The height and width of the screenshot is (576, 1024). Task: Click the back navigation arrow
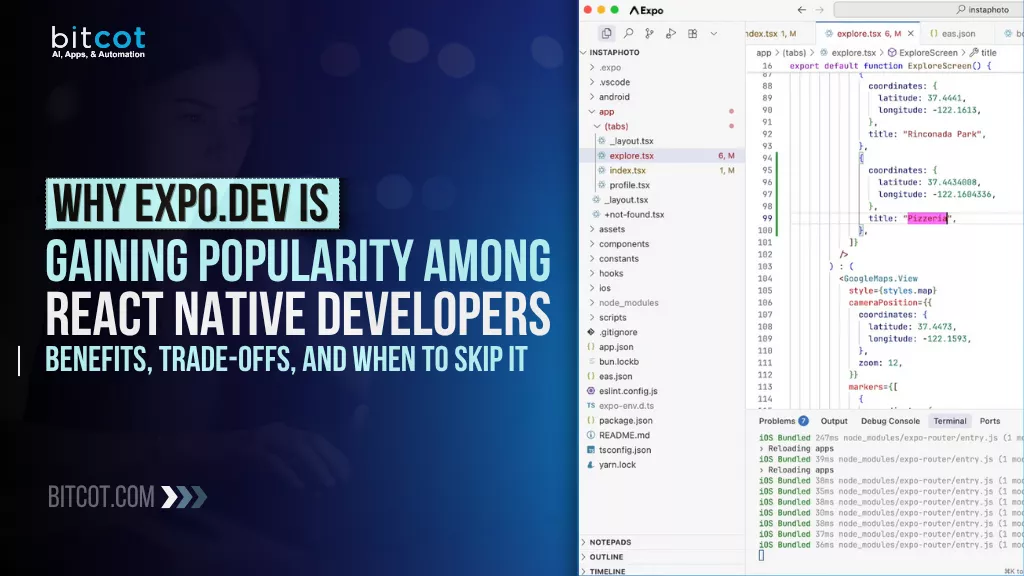pos(801,10)
